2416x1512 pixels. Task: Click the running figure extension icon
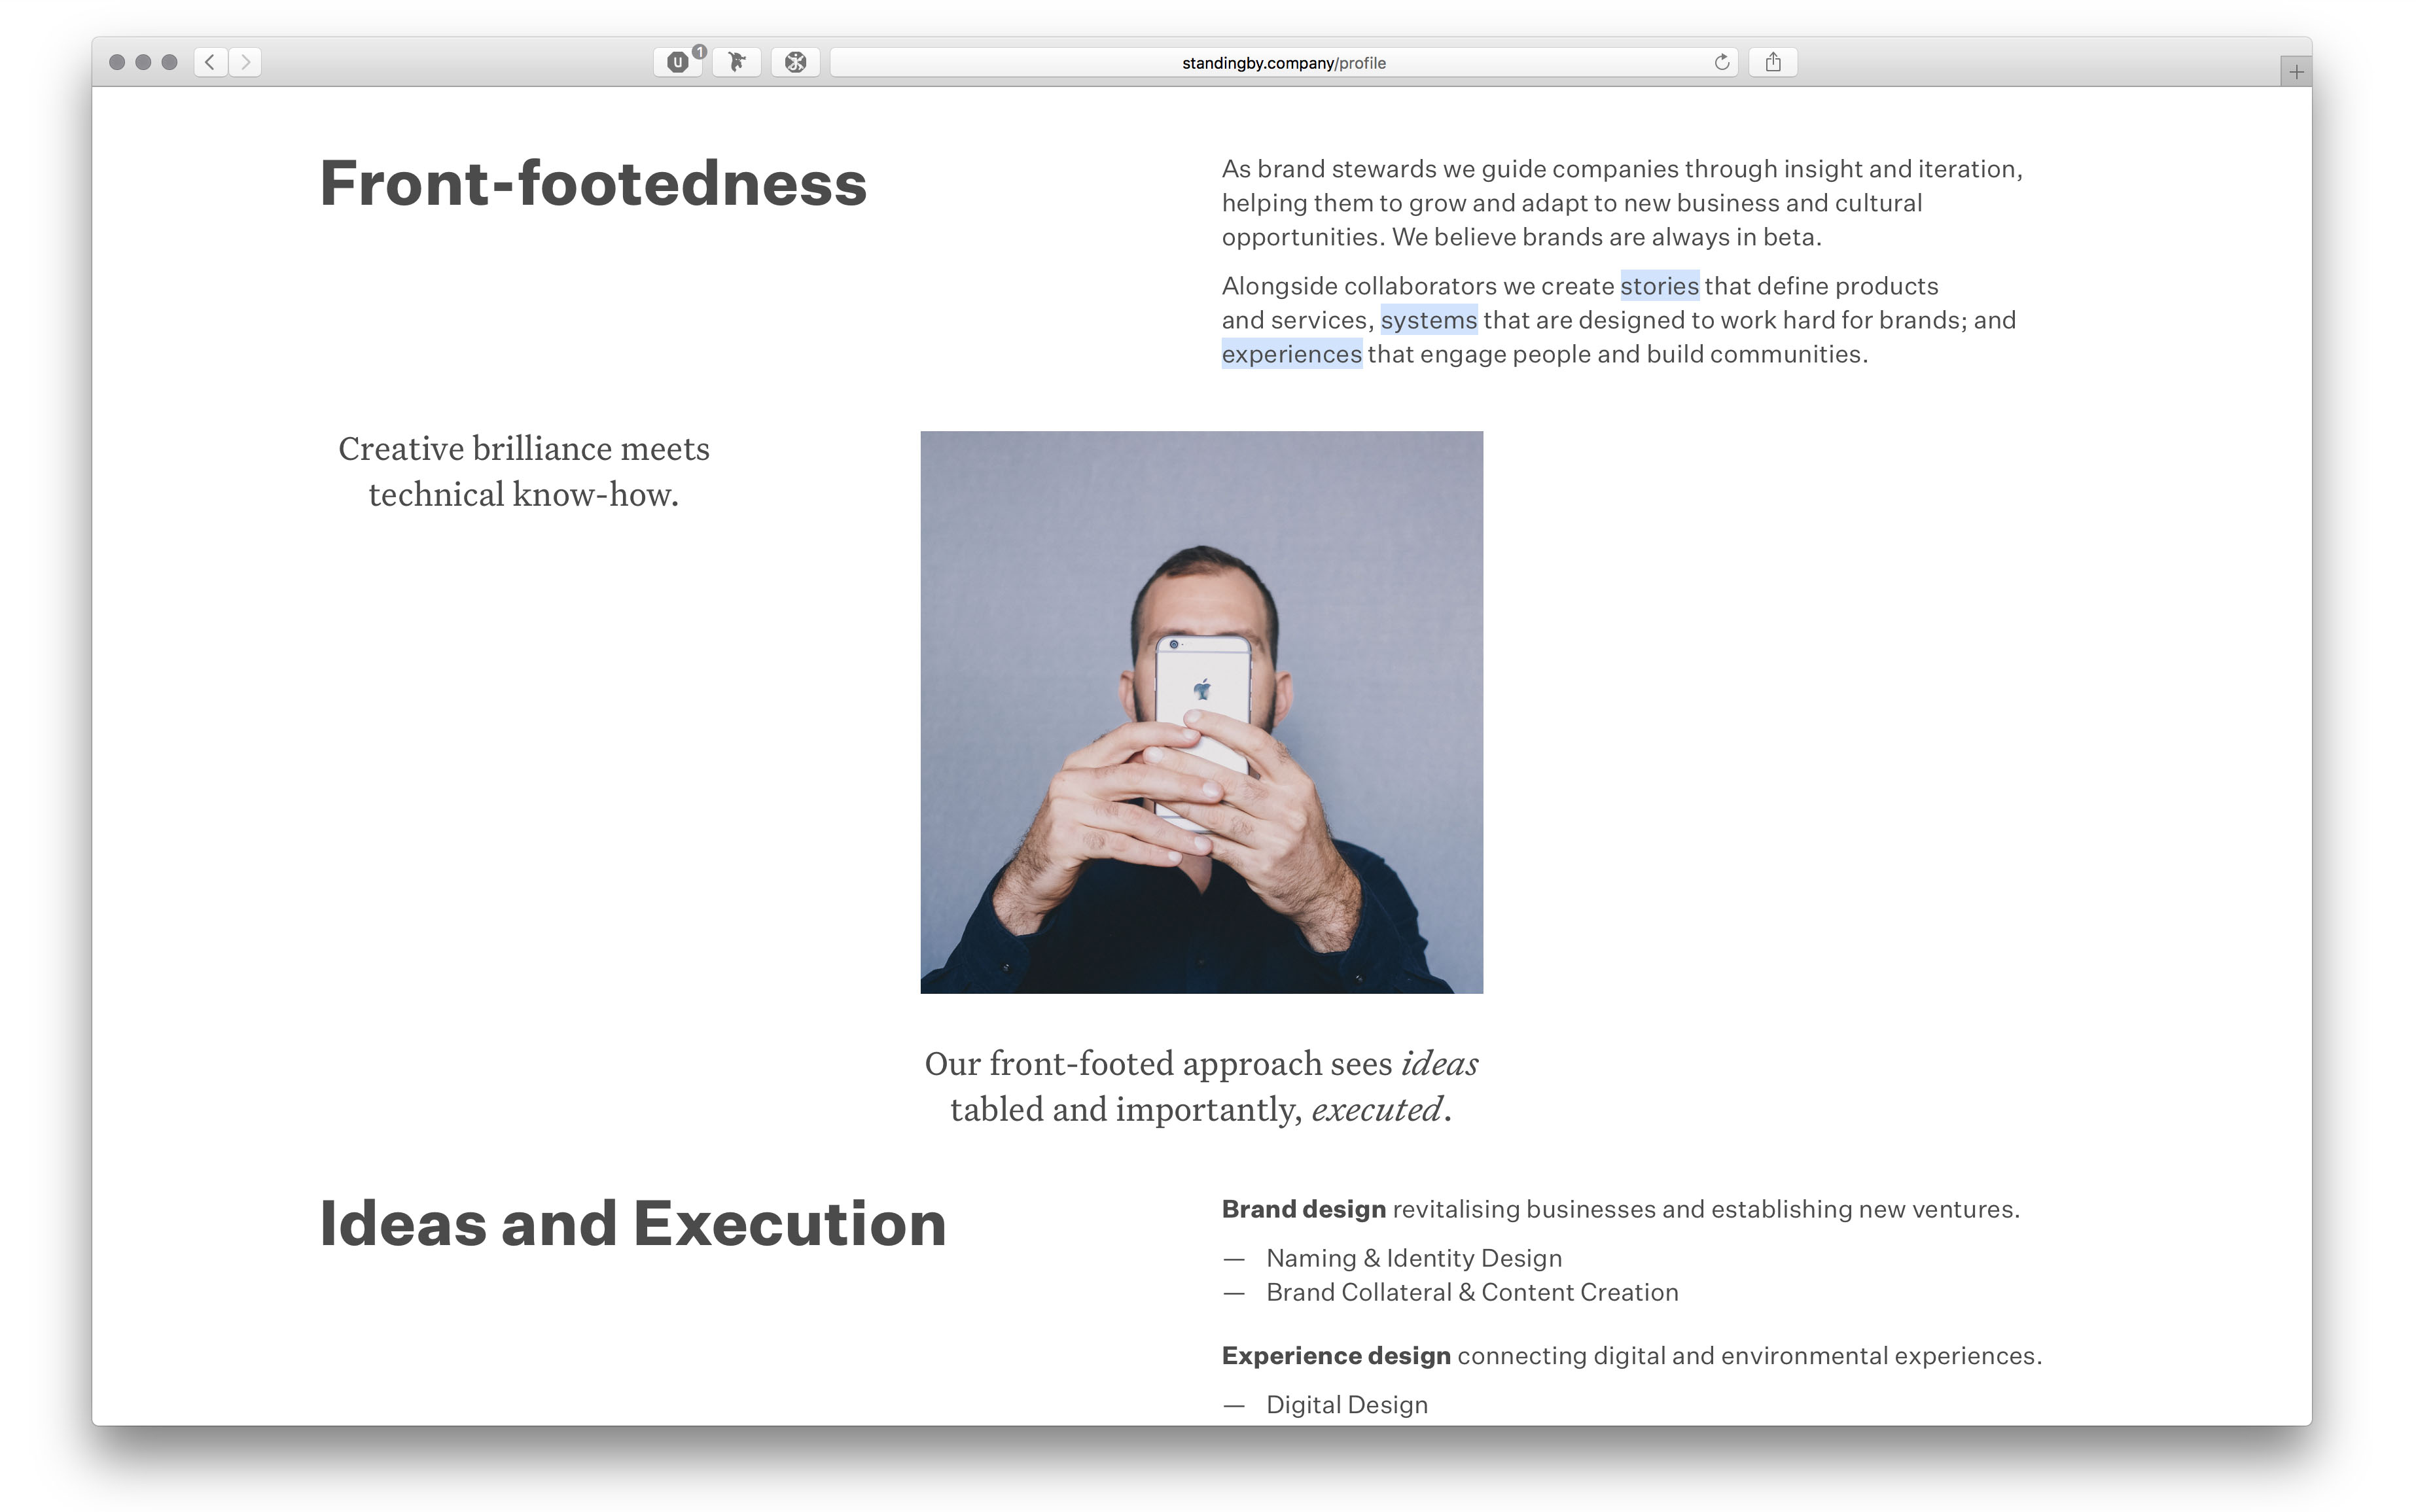pos(737,62)
